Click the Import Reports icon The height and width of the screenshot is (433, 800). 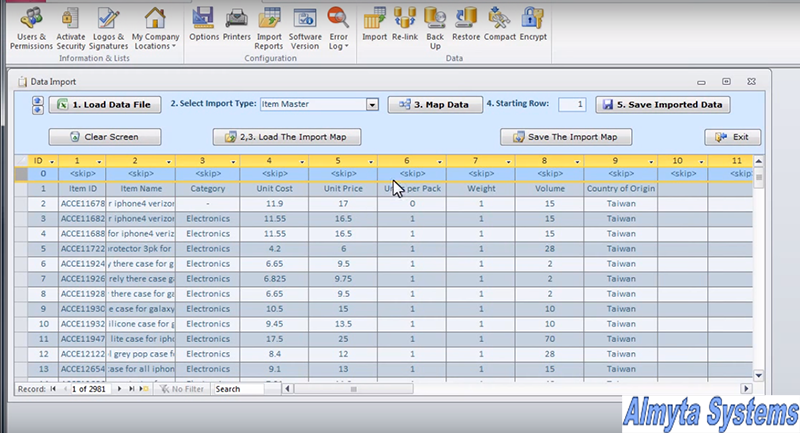click(x=269, y=25)
